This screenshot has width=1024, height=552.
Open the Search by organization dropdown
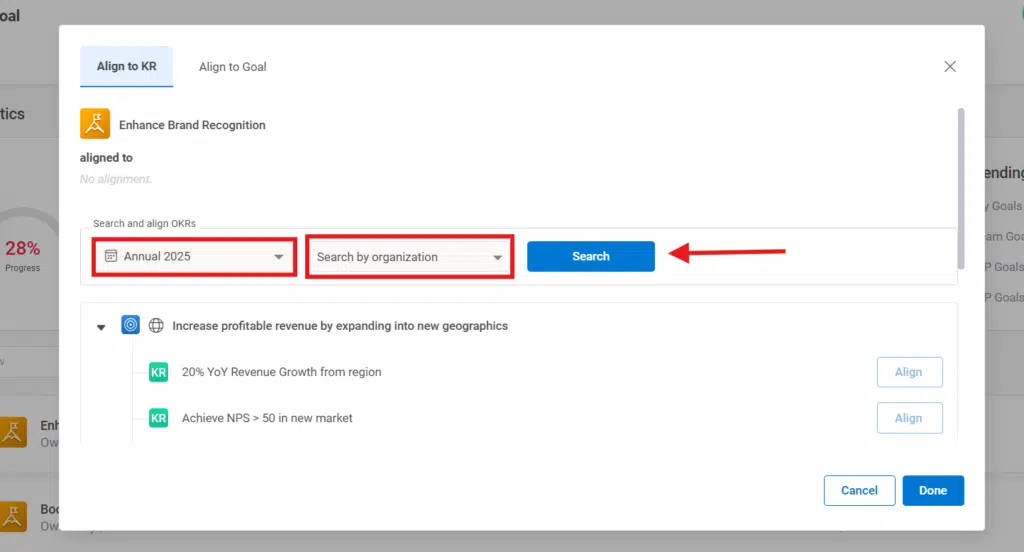(409, 257)
